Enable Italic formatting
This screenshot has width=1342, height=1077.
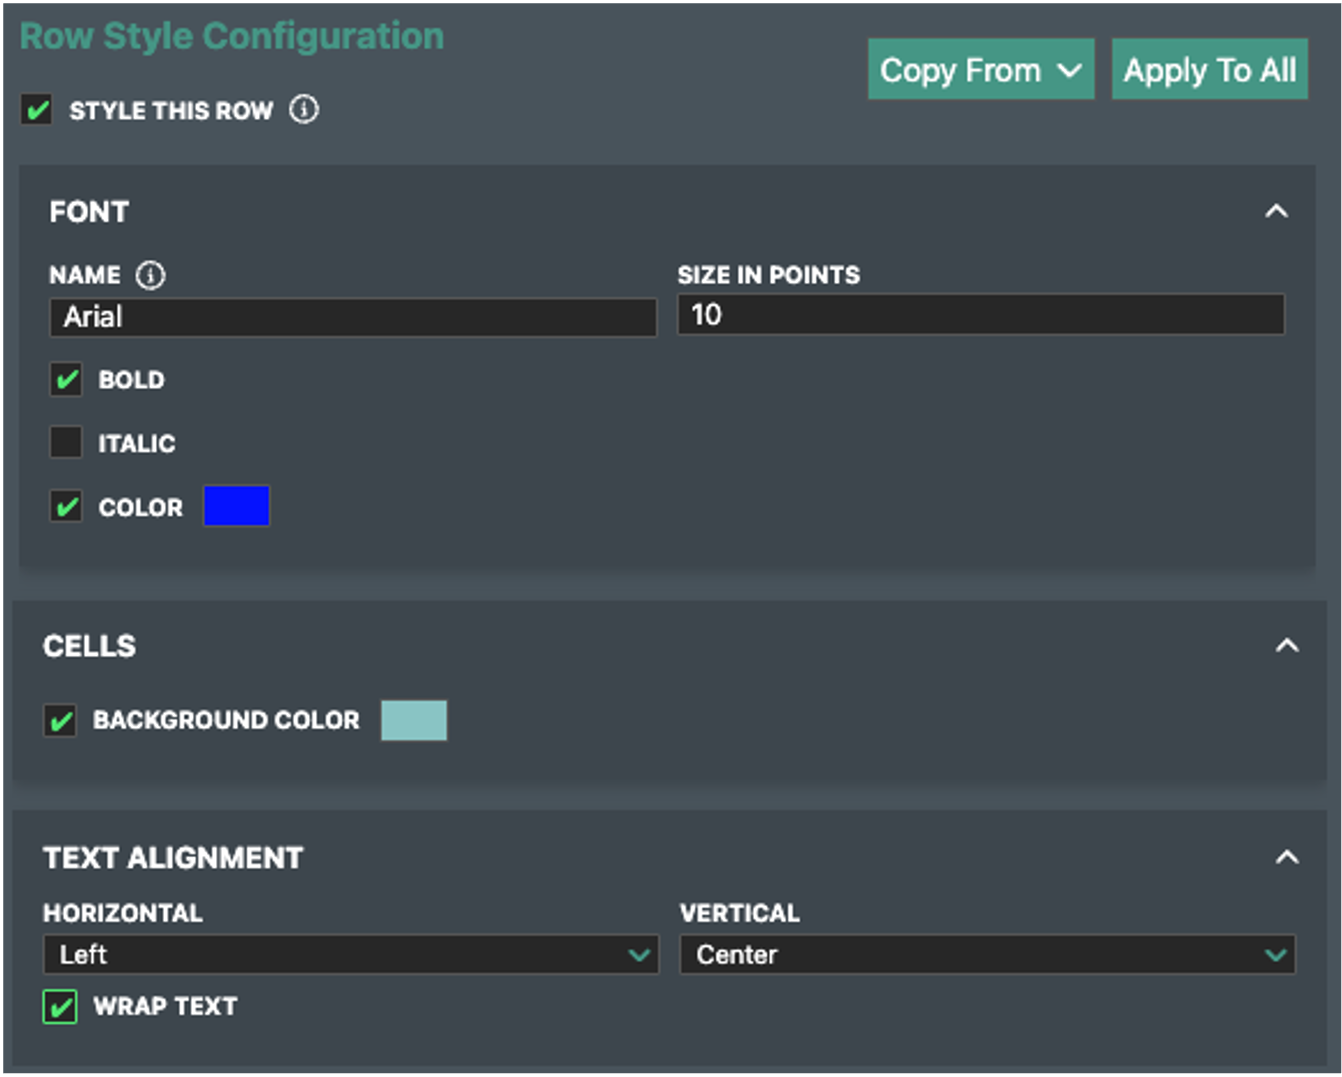[66, 442]
